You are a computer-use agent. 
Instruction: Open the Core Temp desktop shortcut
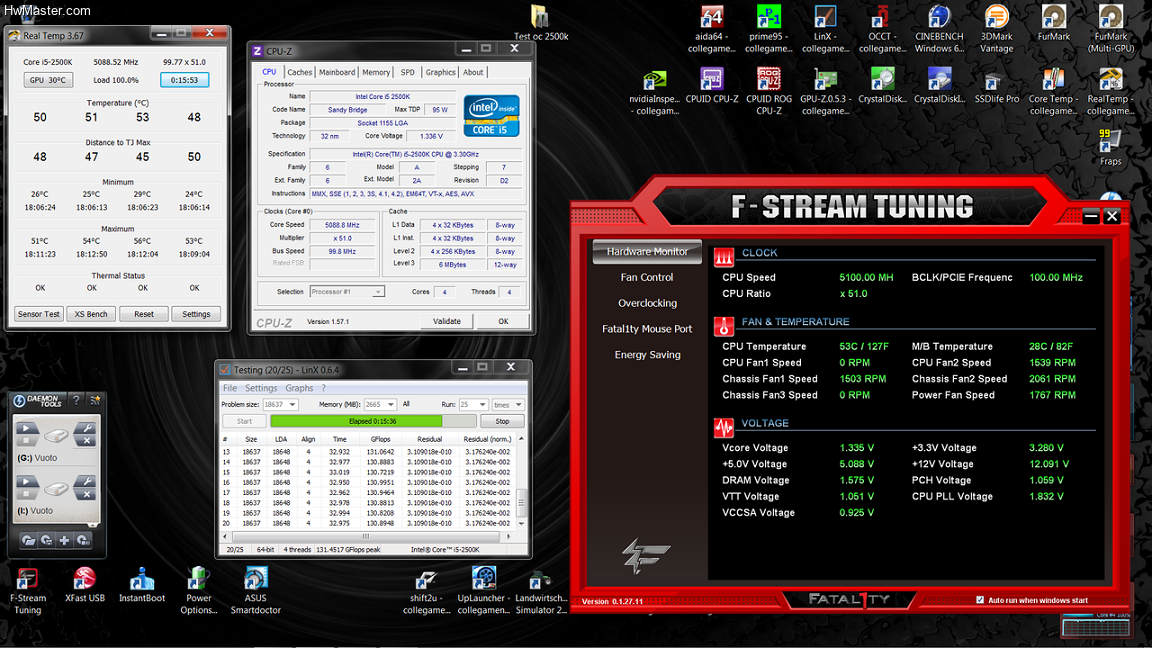pos(1053,92)
